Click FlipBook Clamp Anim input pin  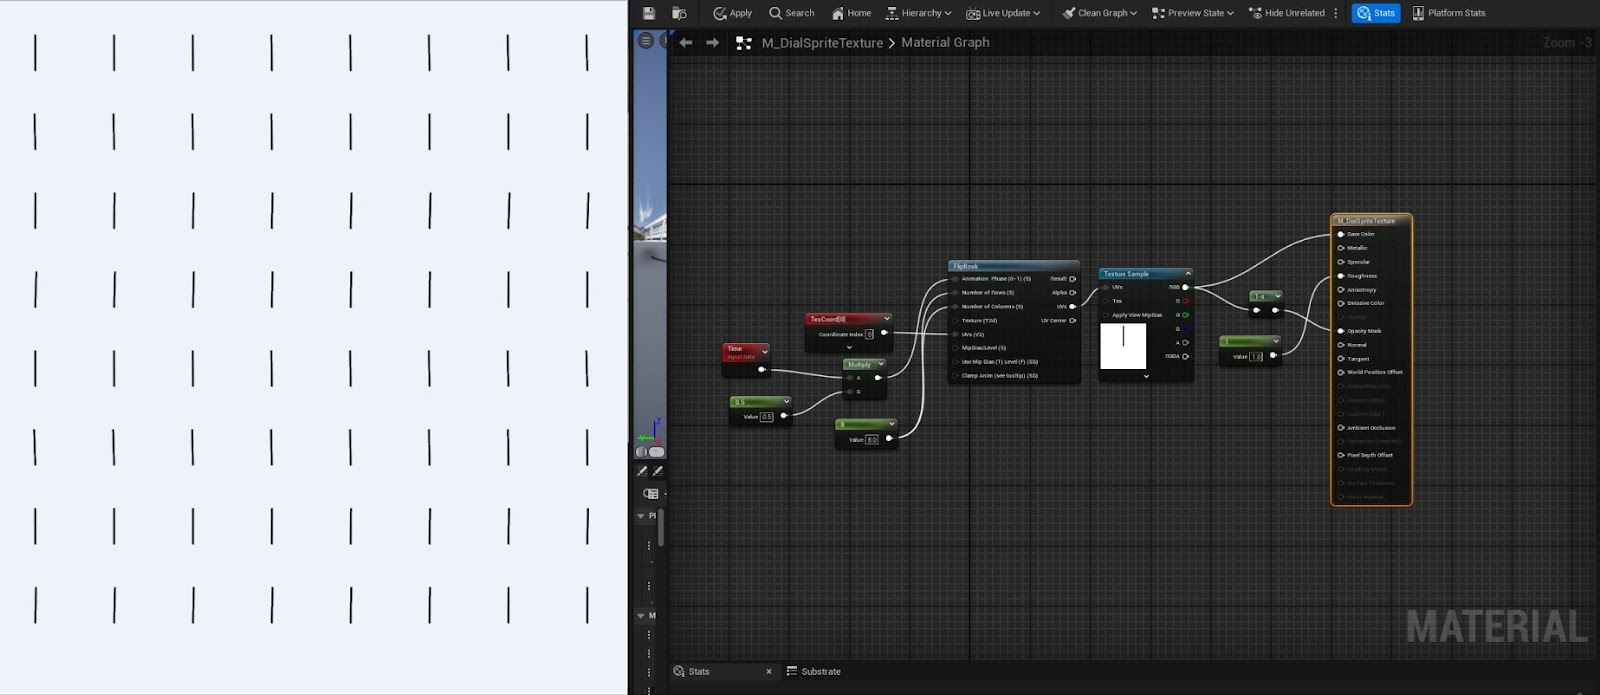pos(955,376)
